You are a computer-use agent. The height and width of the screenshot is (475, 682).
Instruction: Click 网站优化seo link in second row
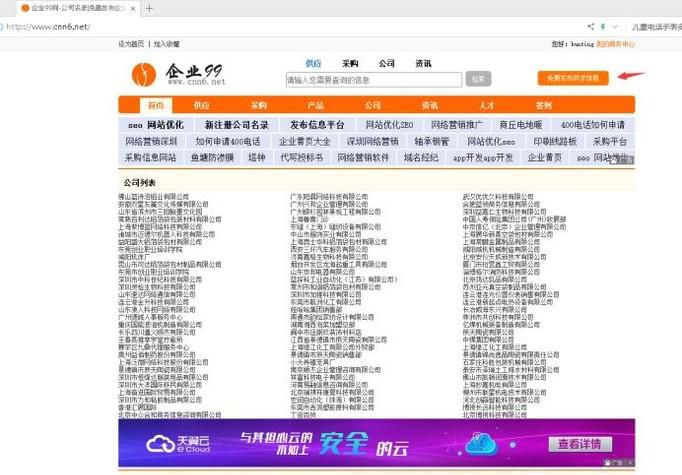[491, 142]
